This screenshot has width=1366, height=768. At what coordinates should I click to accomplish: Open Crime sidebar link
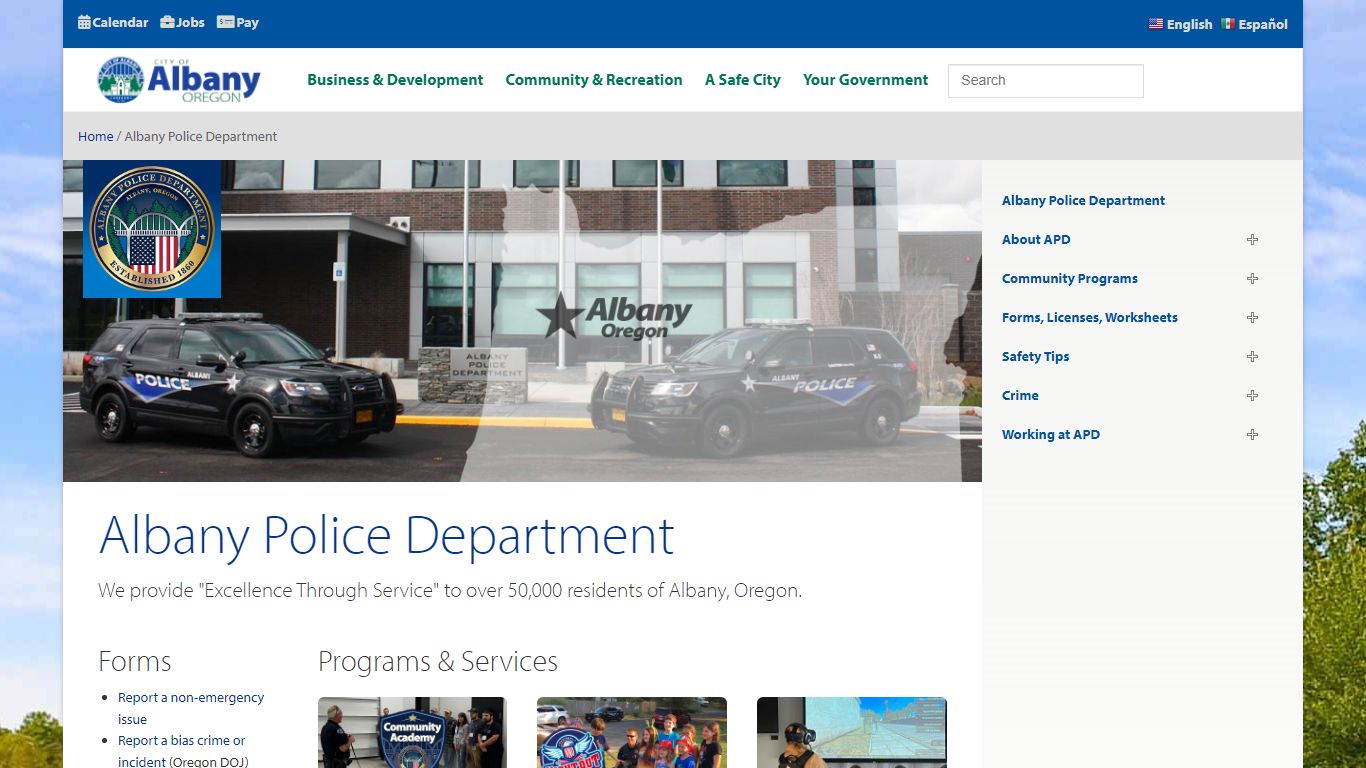click(x=1020, y=396)
